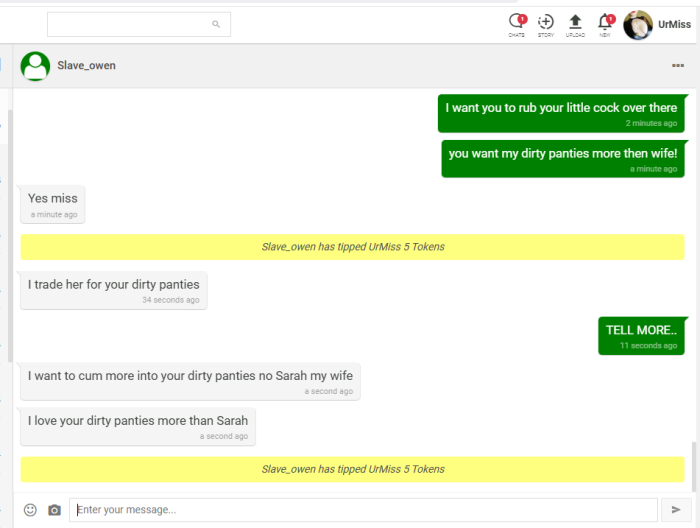
Task: Click the camera icon to attach photo
Action: click(x=54, y=510)
